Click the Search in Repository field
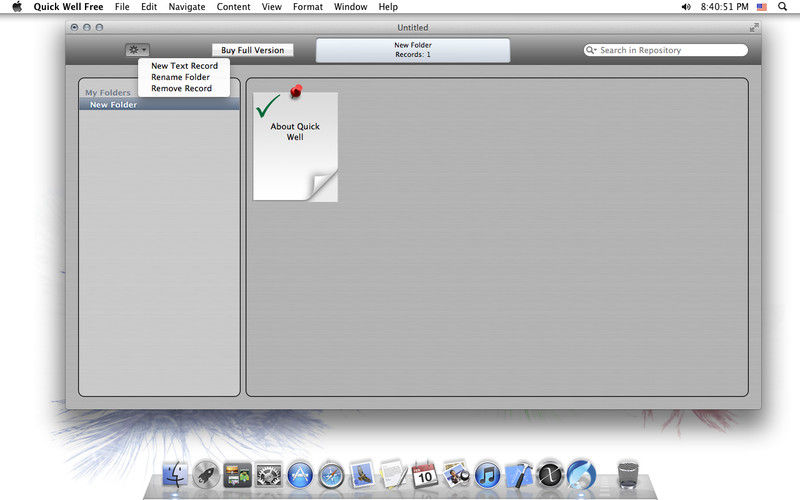The height and width of the screenshot is (500, 800). [666, 50]
